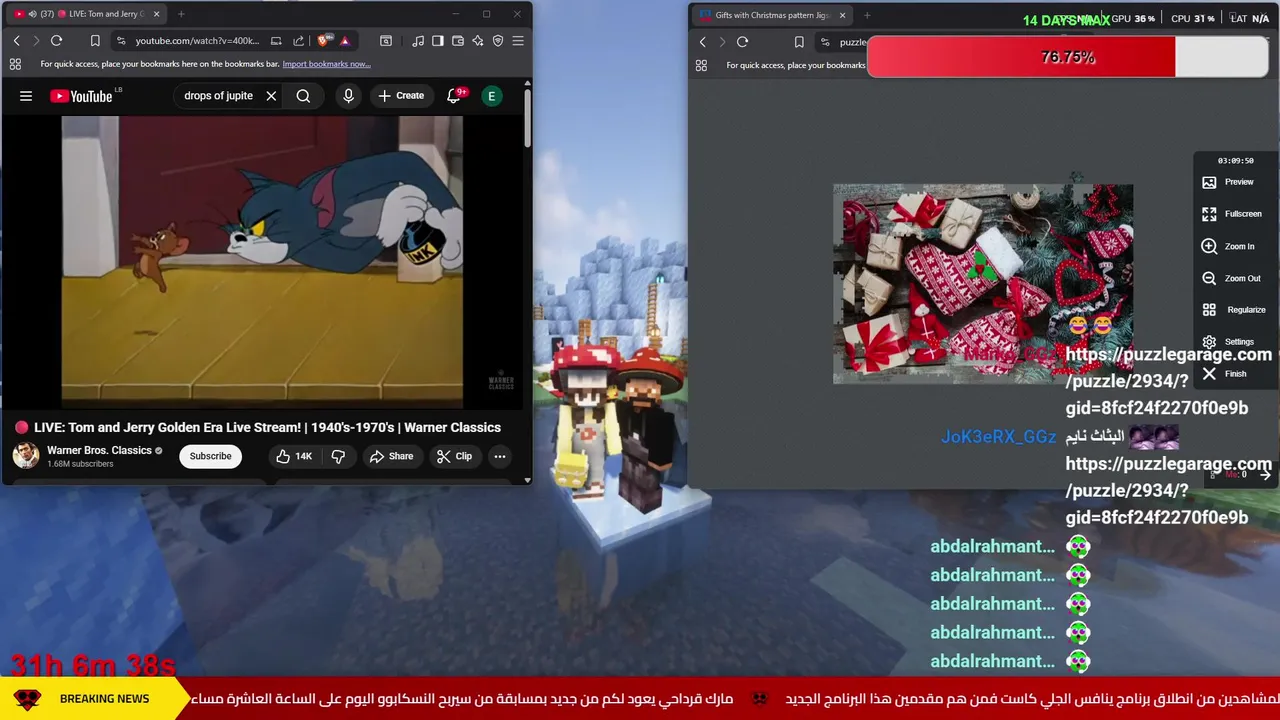Click the YouTube search field with drops of jupite
Image resolution: width=1280 pixels, height=720 pixels.
coord(219,96)
